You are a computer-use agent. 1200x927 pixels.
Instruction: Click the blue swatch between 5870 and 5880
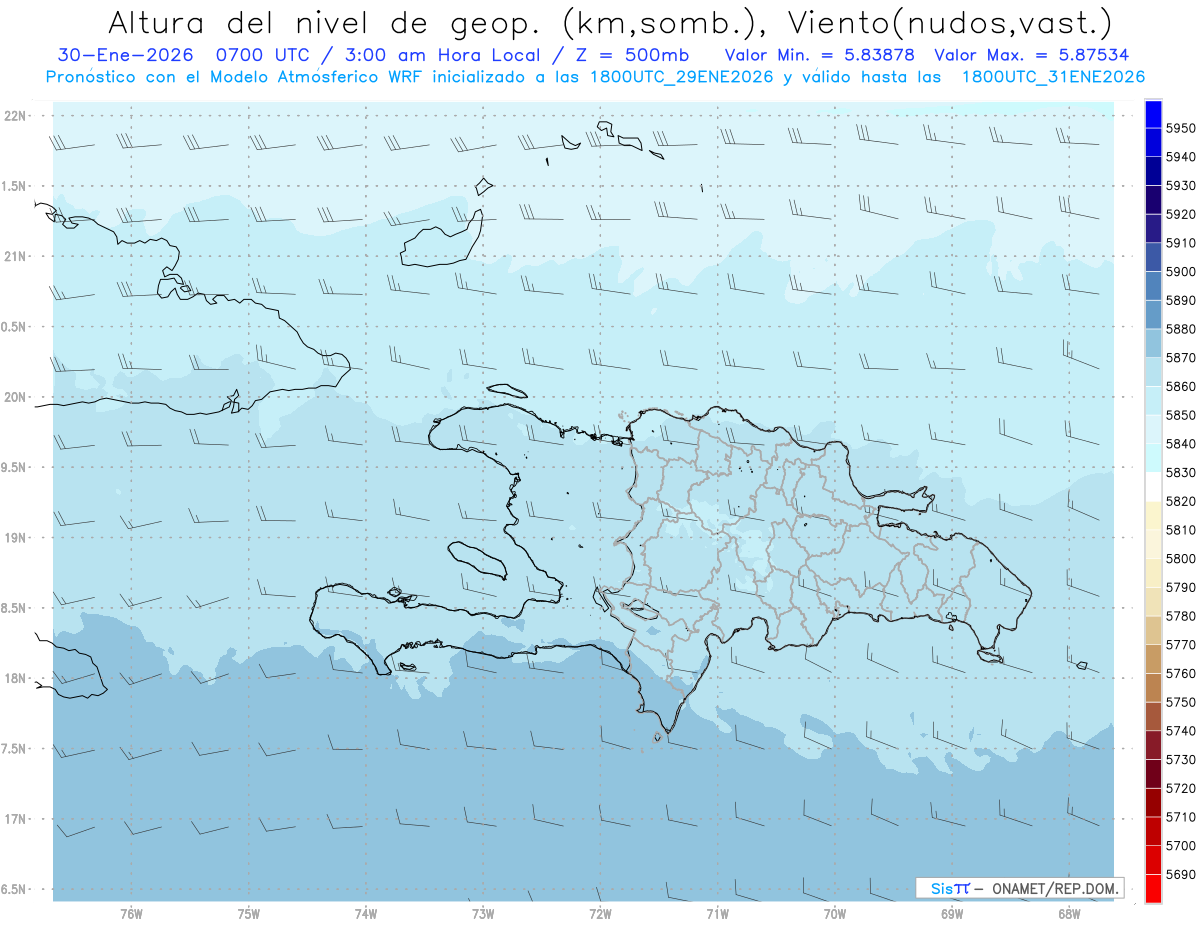point(1153,343)
